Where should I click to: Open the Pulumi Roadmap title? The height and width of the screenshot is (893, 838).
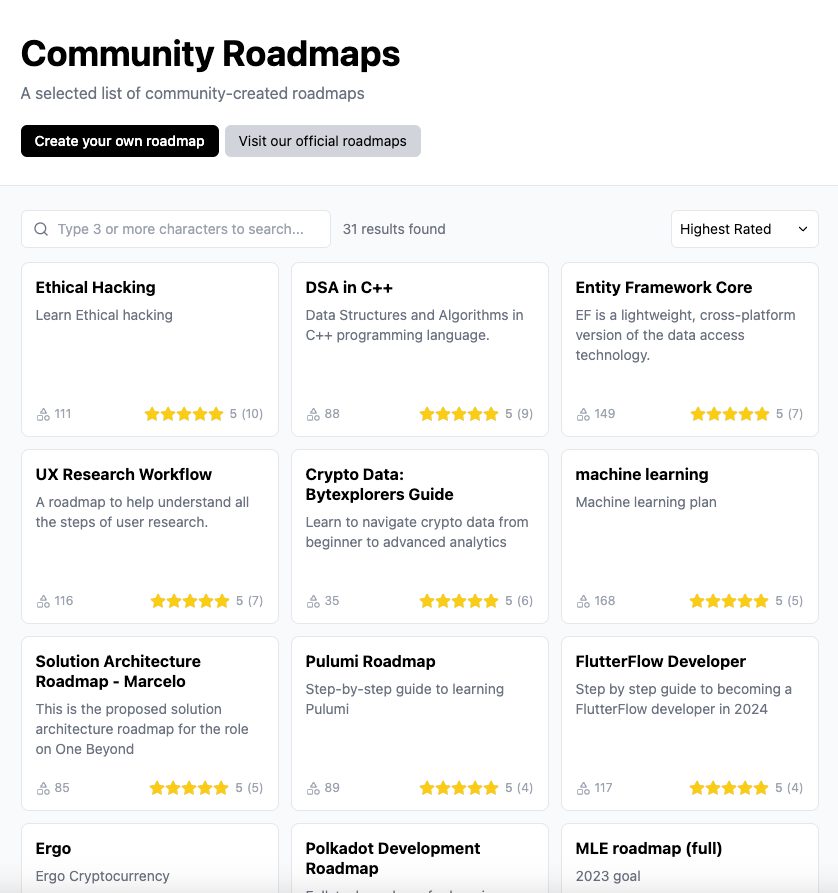[370, 661]
